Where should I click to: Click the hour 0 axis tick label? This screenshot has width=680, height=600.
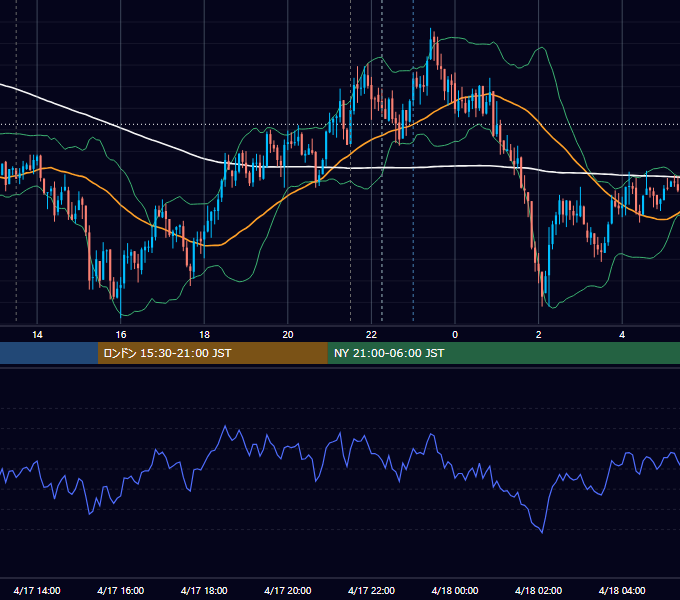point(455,335)
